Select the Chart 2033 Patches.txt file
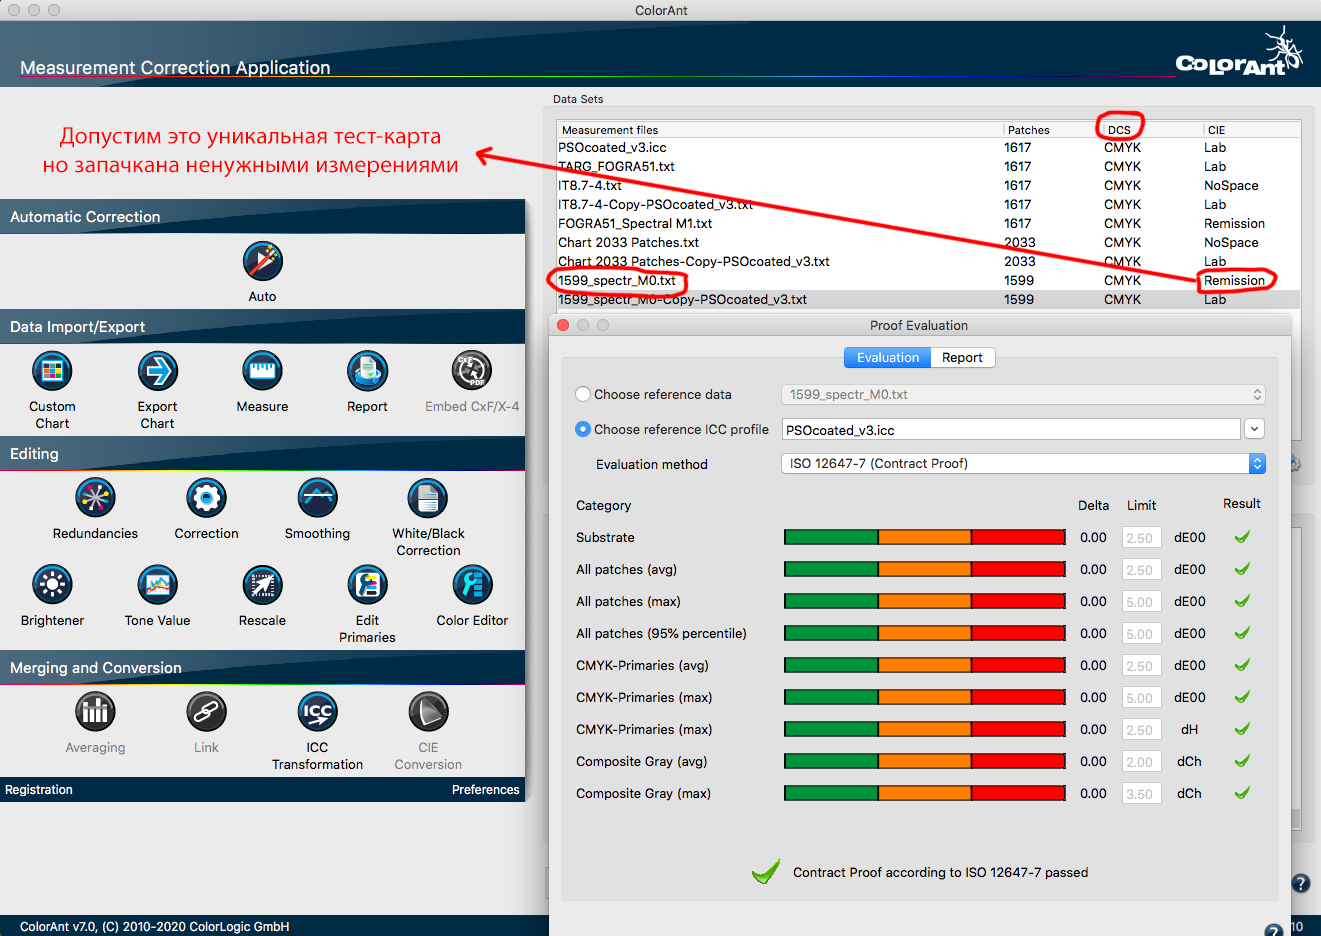The image size is (1321, 936). 928,242
